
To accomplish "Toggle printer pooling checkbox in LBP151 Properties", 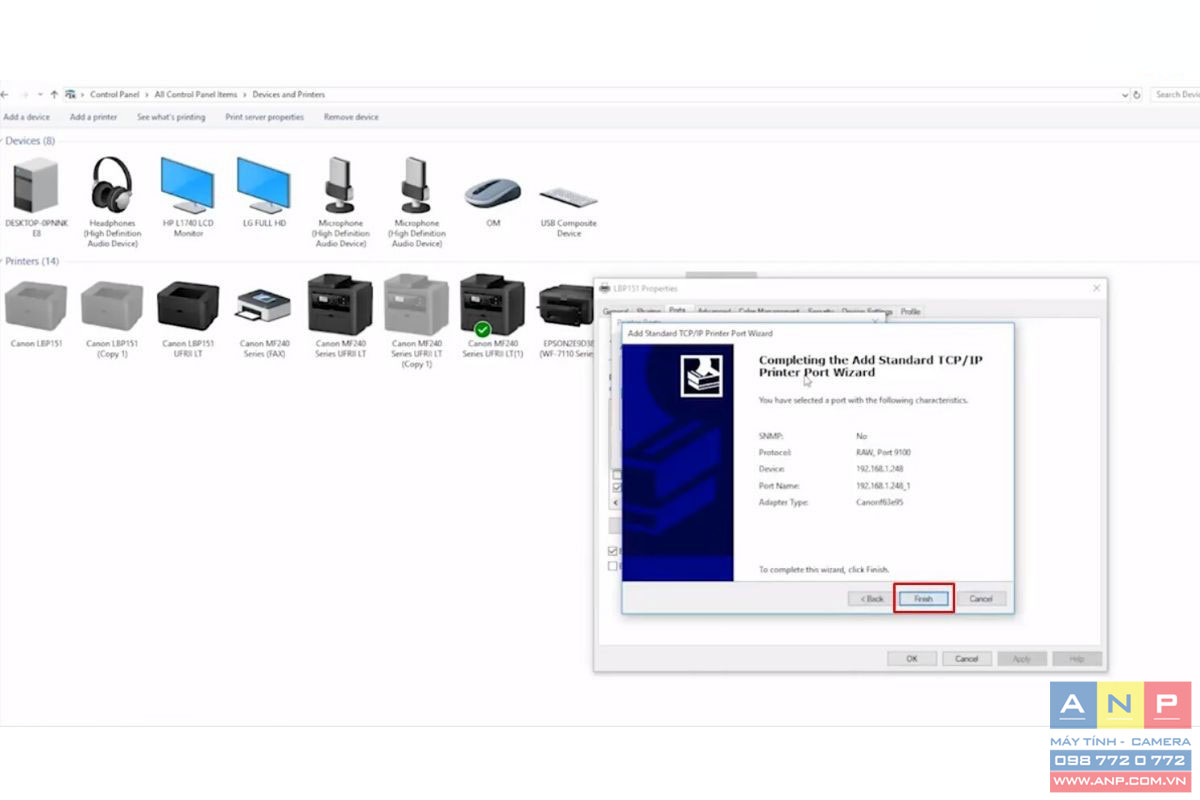I will [613, 566].
